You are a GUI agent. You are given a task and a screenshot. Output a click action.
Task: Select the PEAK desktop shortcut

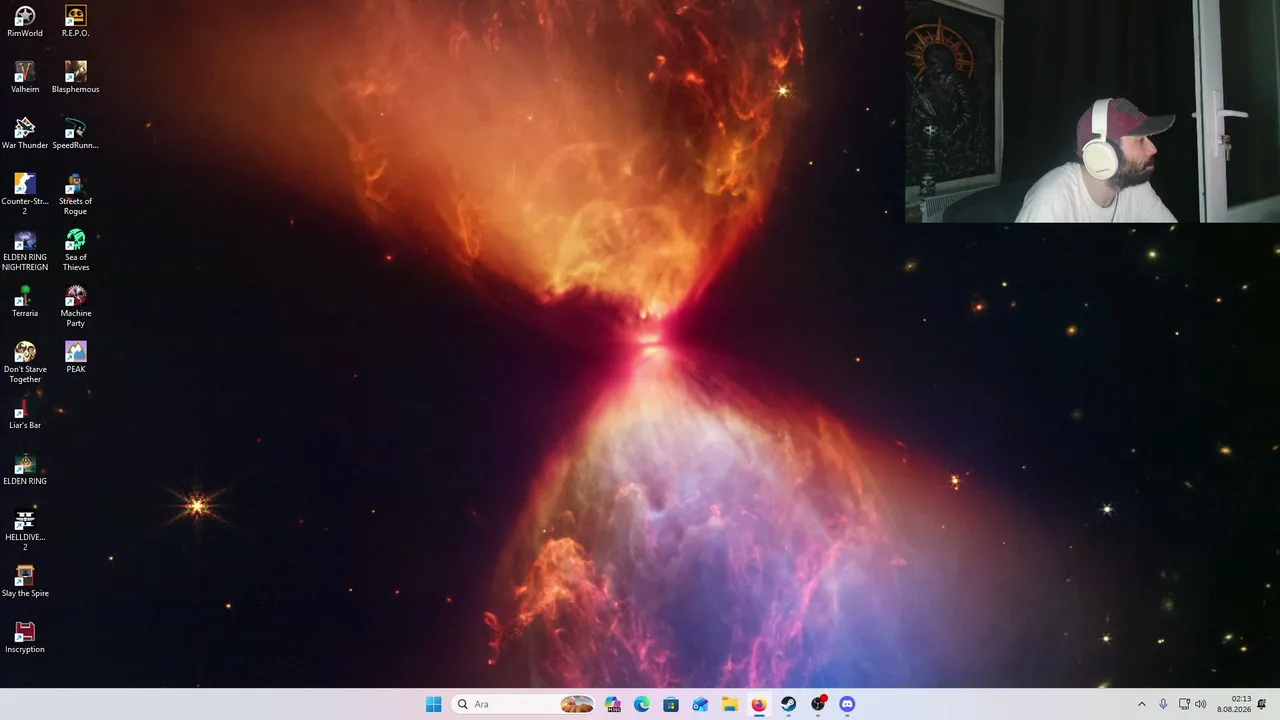coord(75,357)
